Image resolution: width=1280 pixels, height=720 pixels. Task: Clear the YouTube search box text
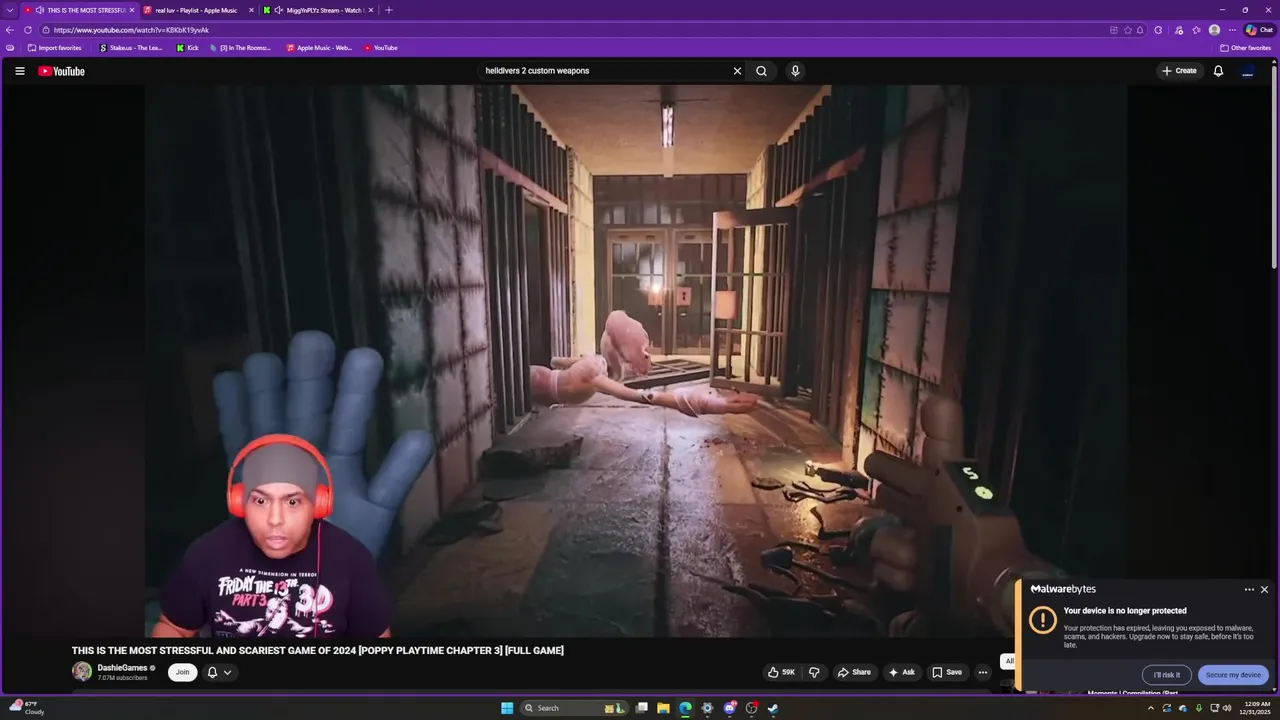point(737,71)
